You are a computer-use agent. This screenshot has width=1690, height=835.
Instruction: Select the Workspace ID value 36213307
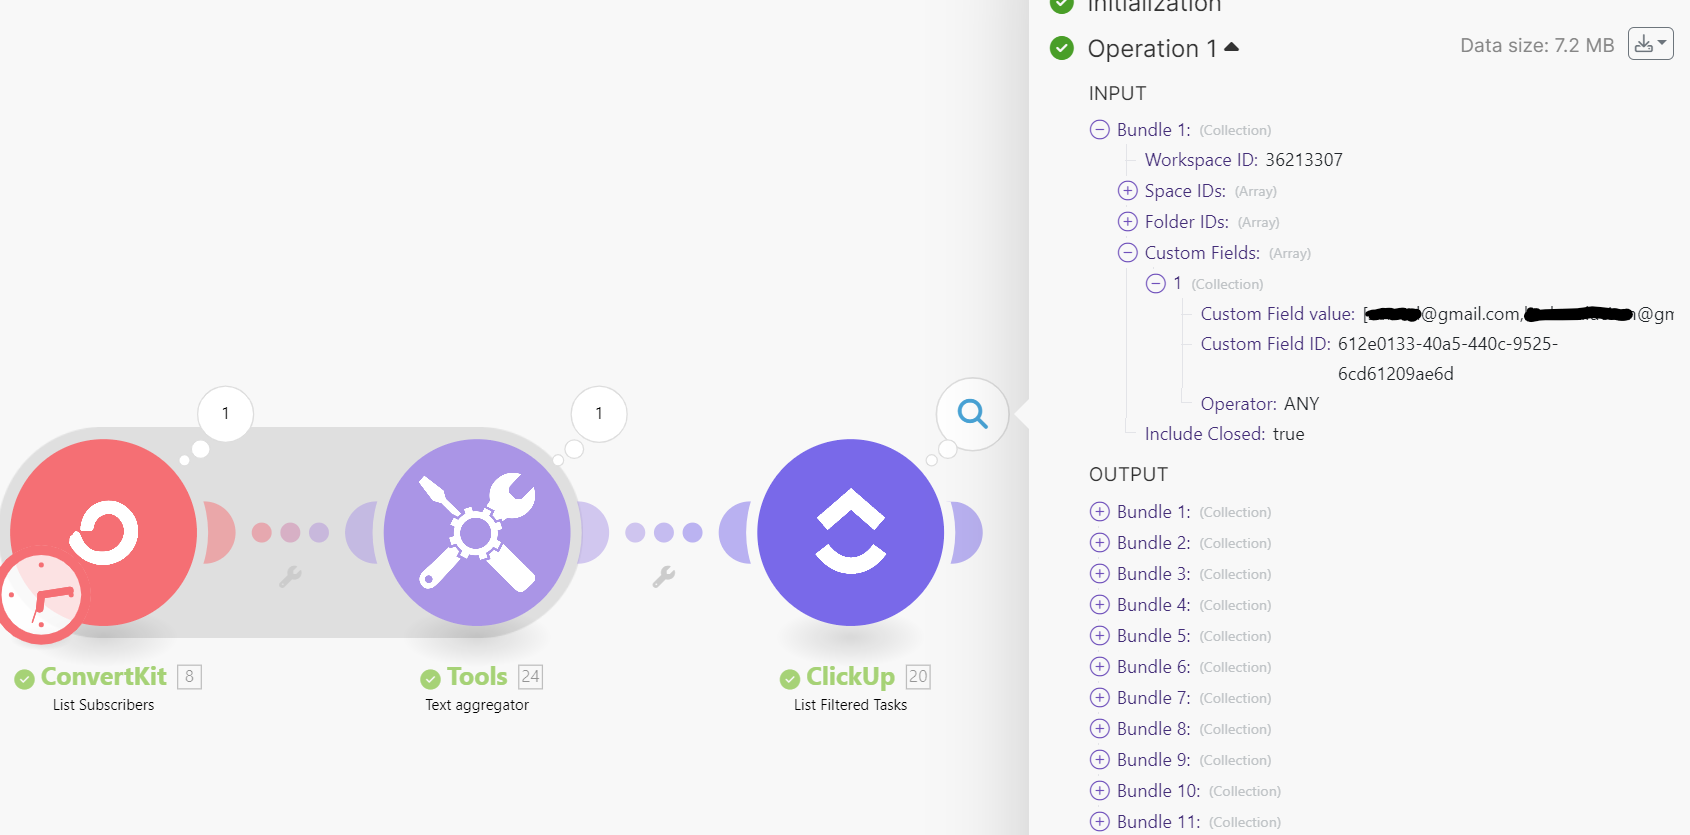click(1304, 160)
